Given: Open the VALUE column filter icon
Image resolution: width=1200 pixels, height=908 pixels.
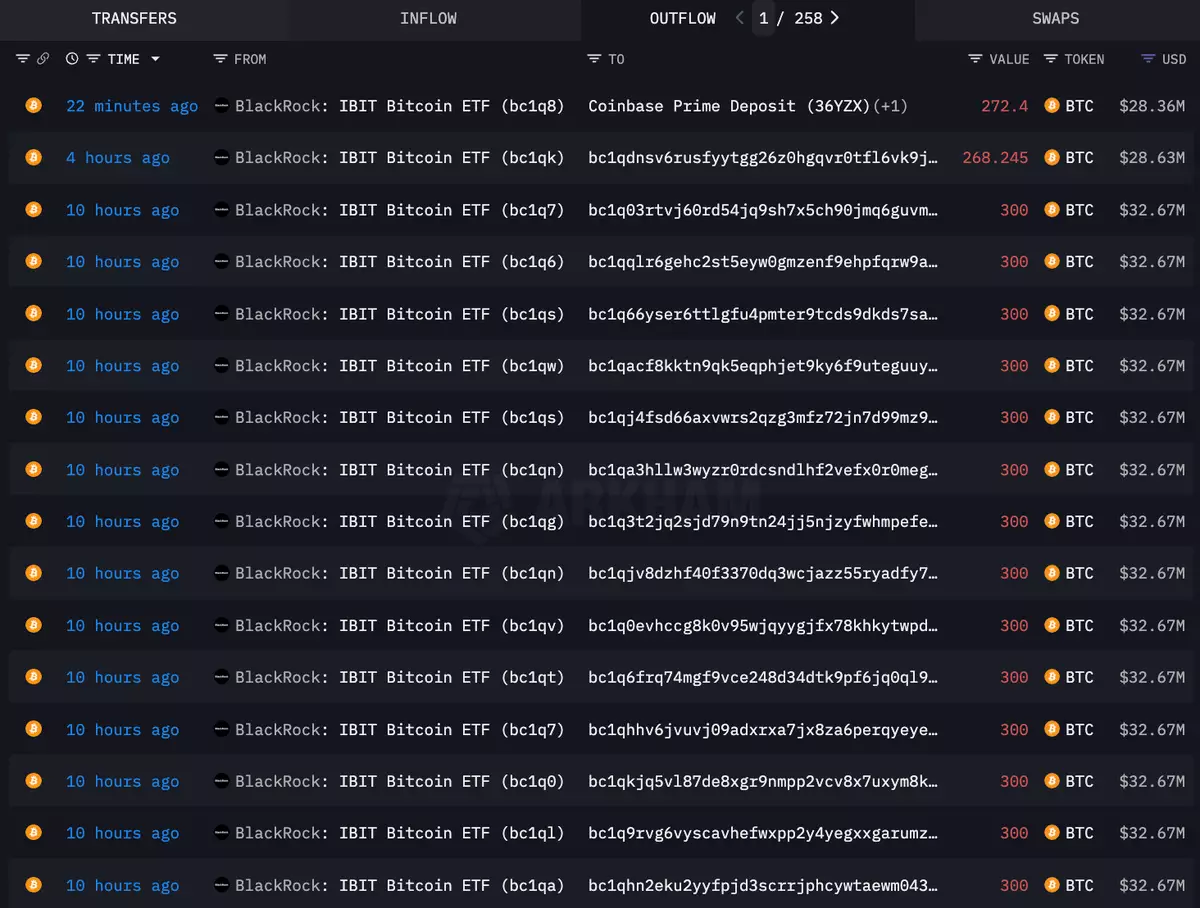Looking at the screenshot, I should point(975,59).
